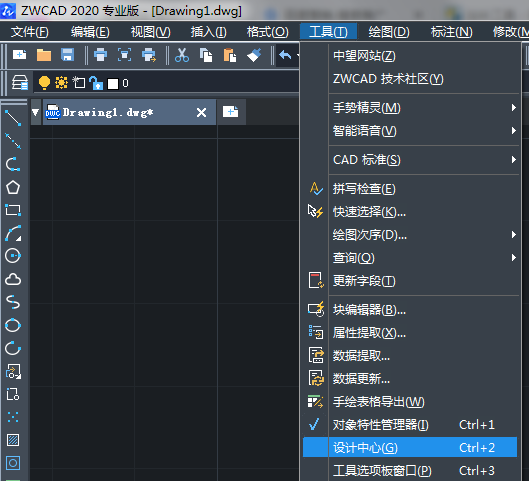The height and width of the screenshot is (481, 529).
Task: Choose 中望网站(Z) menu item
Action: click(410, 56)
